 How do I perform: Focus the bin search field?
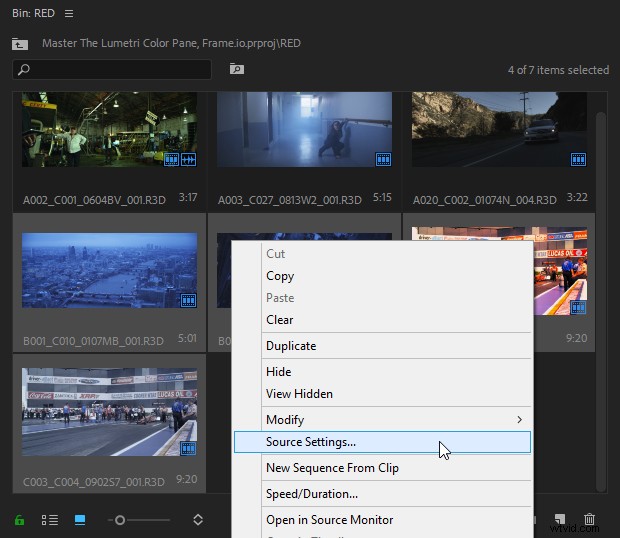tap(112, 70)
